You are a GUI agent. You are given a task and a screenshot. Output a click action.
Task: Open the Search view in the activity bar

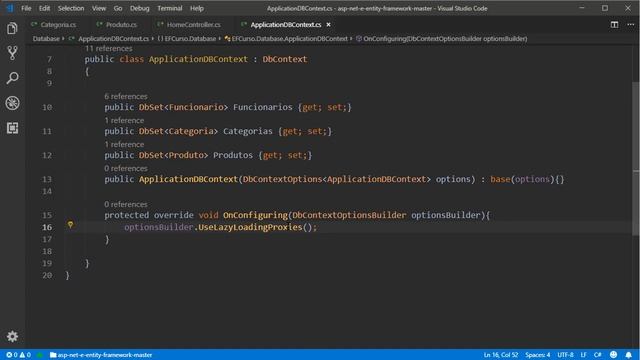pyautogui.click(x=12, y=78)
